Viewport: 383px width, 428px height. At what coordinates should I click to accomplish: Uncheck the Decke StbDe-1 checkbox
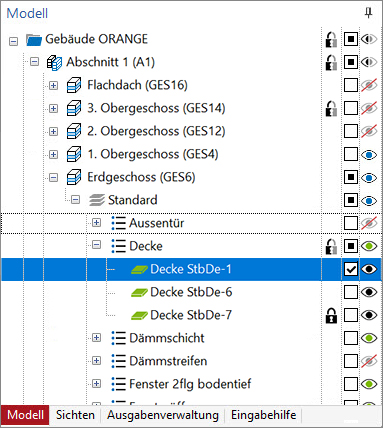[x=351, y=269]
